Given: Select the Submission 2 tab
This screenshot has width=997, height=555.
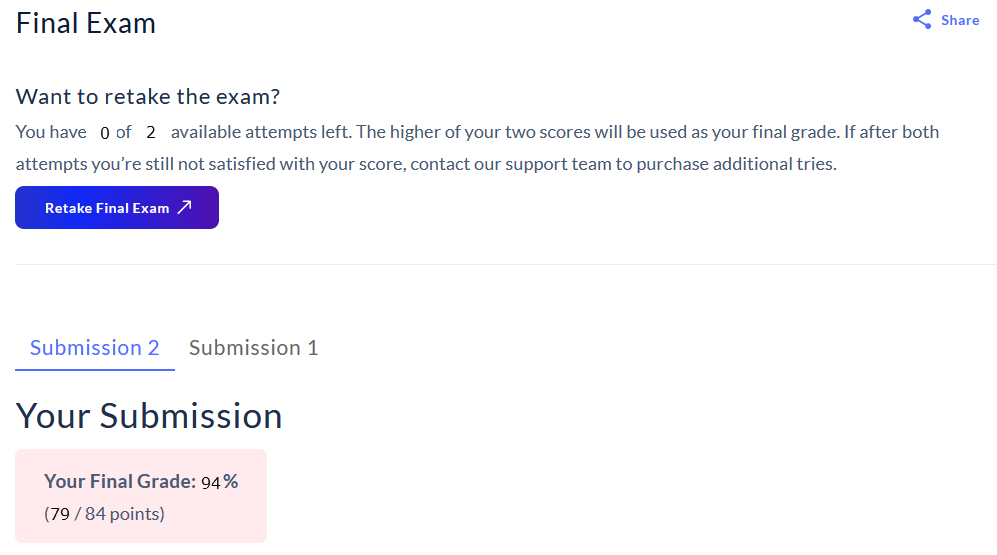Looking at the screenshot, I should [x=95, y=348].
